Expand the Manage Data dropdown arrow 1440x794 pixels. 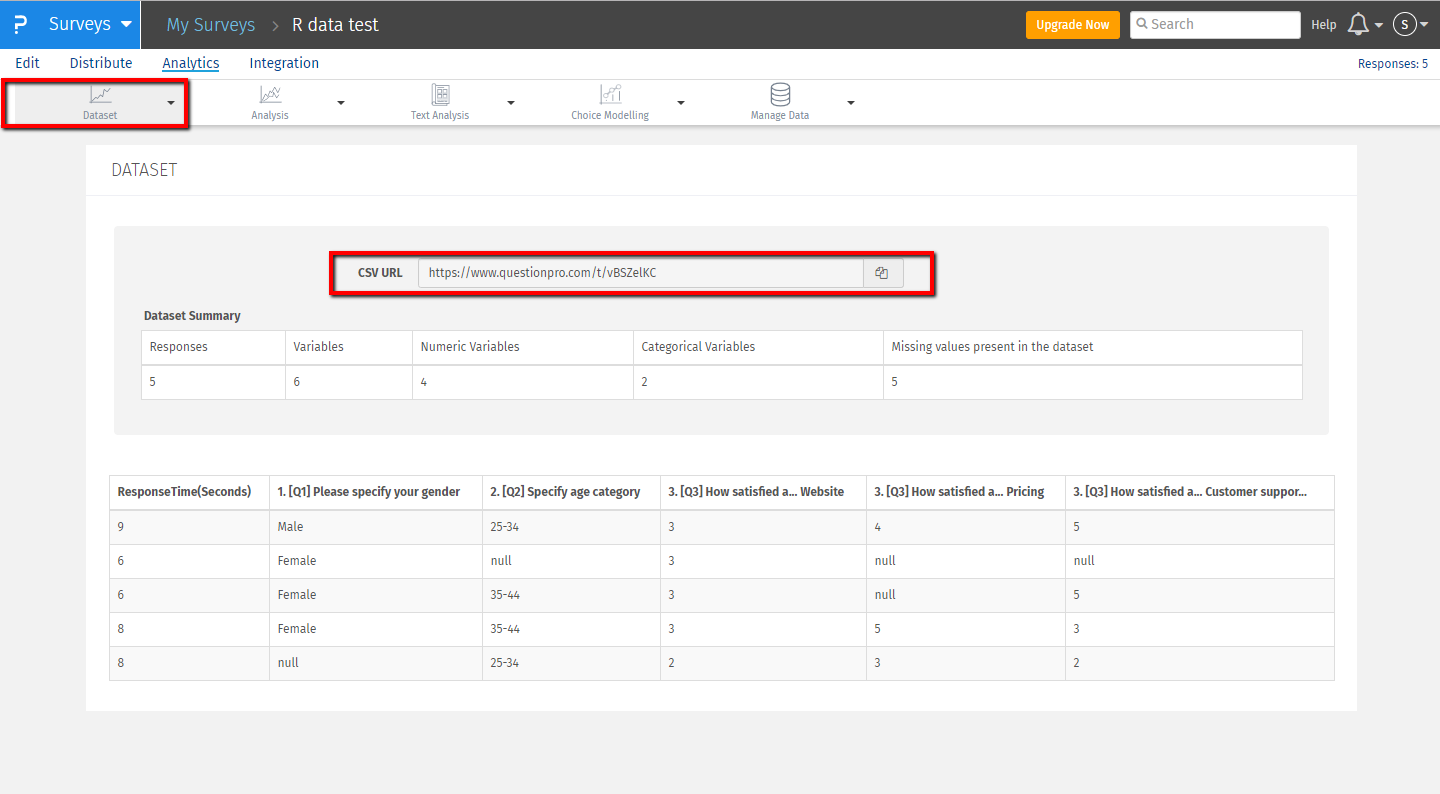click(851, 103)
